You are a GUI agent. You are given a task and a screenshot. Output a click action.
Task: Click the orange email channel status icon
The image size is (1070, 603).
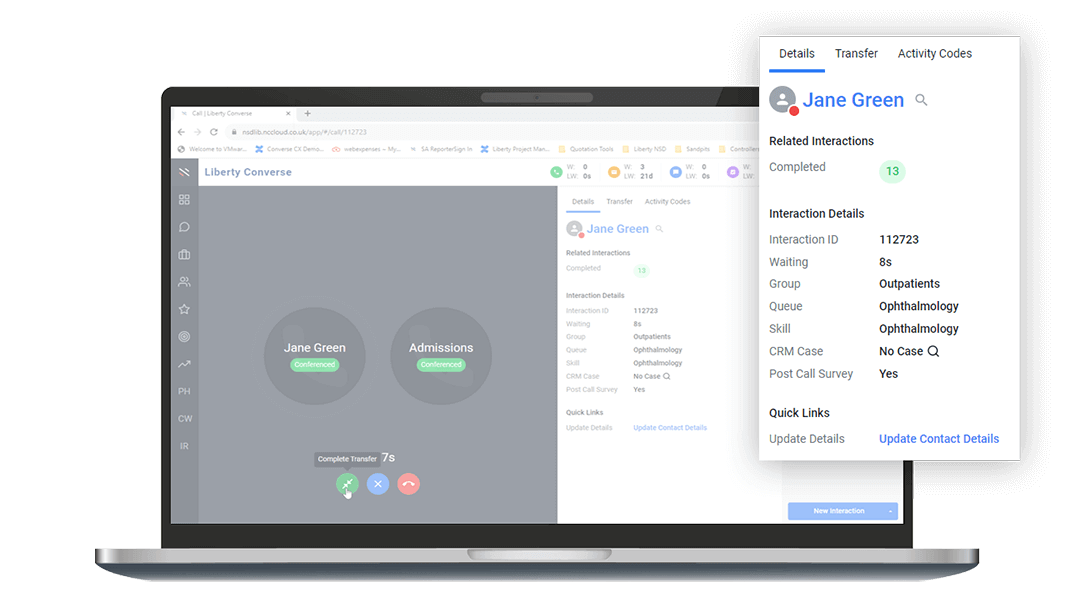coord(614,172)
